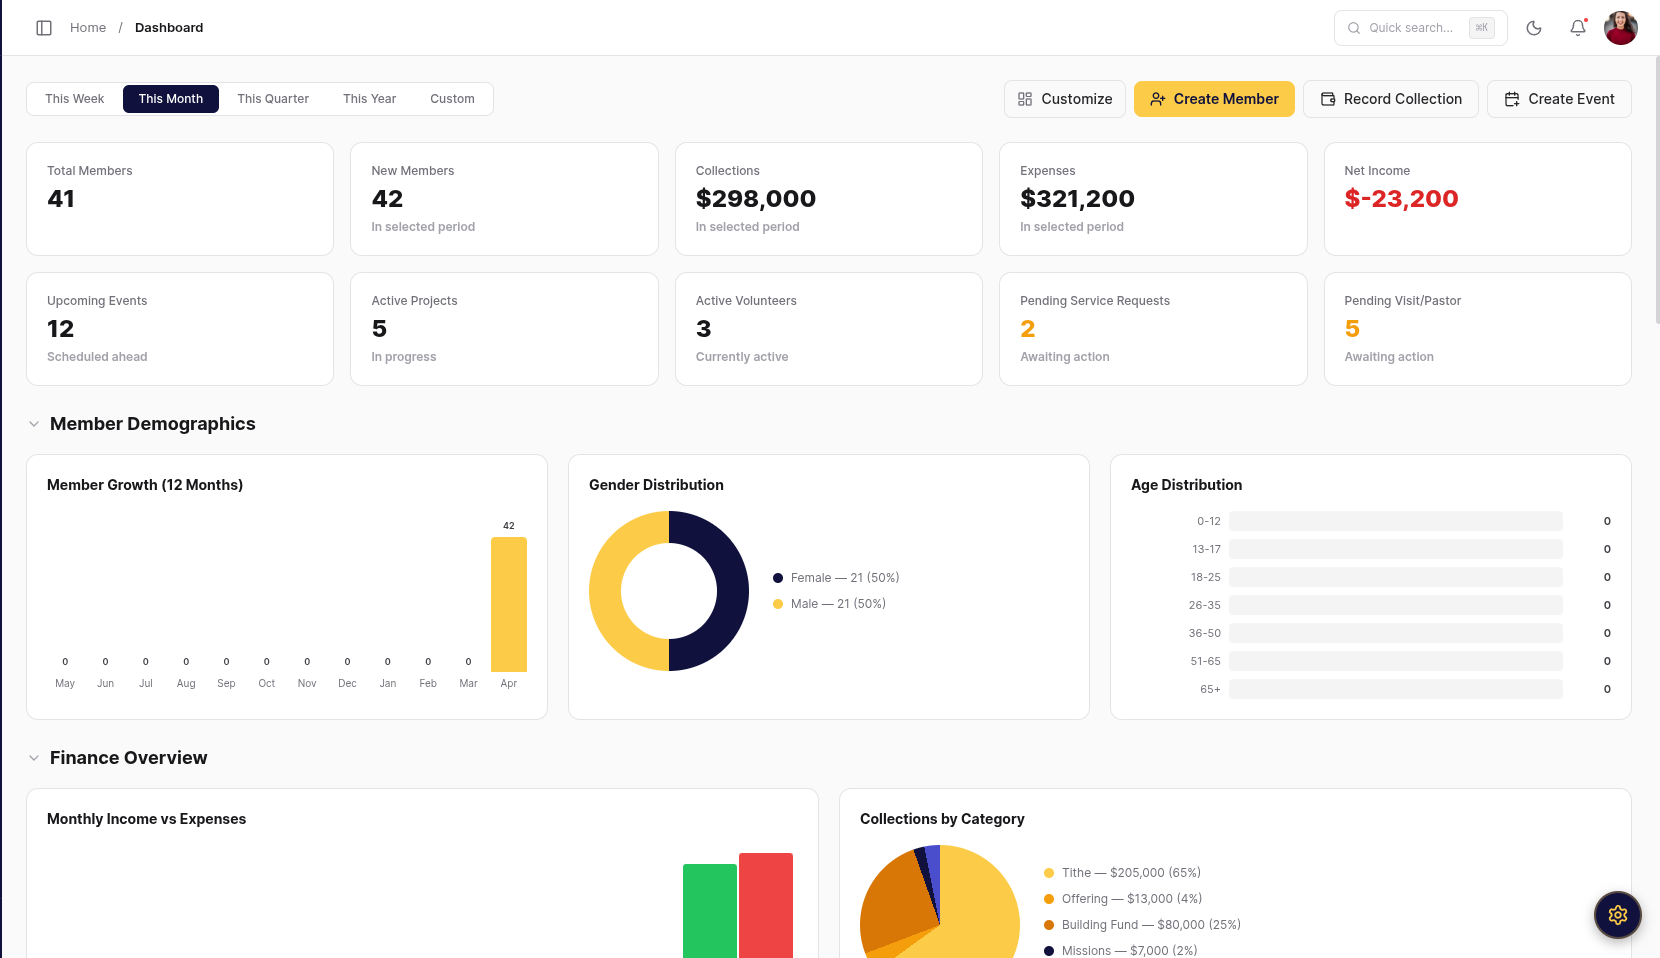Screen dimensions: 1660x958
Task: Click the Upcoming Events count 12
Action: [x=61, y=329]
